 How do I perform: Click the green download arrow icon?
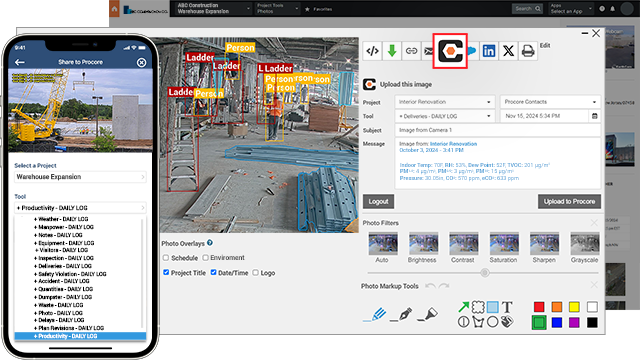coord(392,51)
